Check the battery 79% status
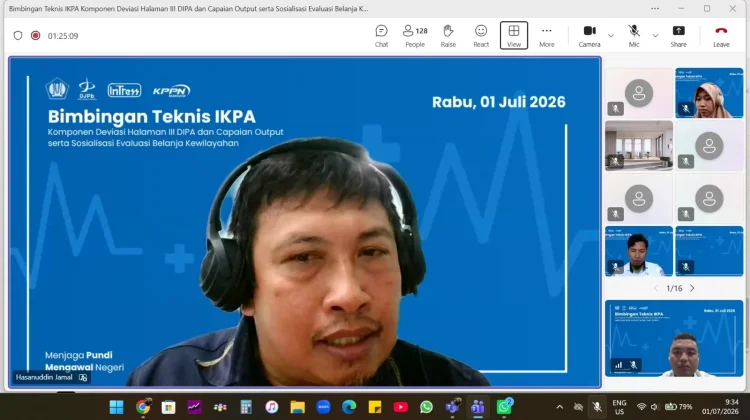 click(x=679, y=407)
